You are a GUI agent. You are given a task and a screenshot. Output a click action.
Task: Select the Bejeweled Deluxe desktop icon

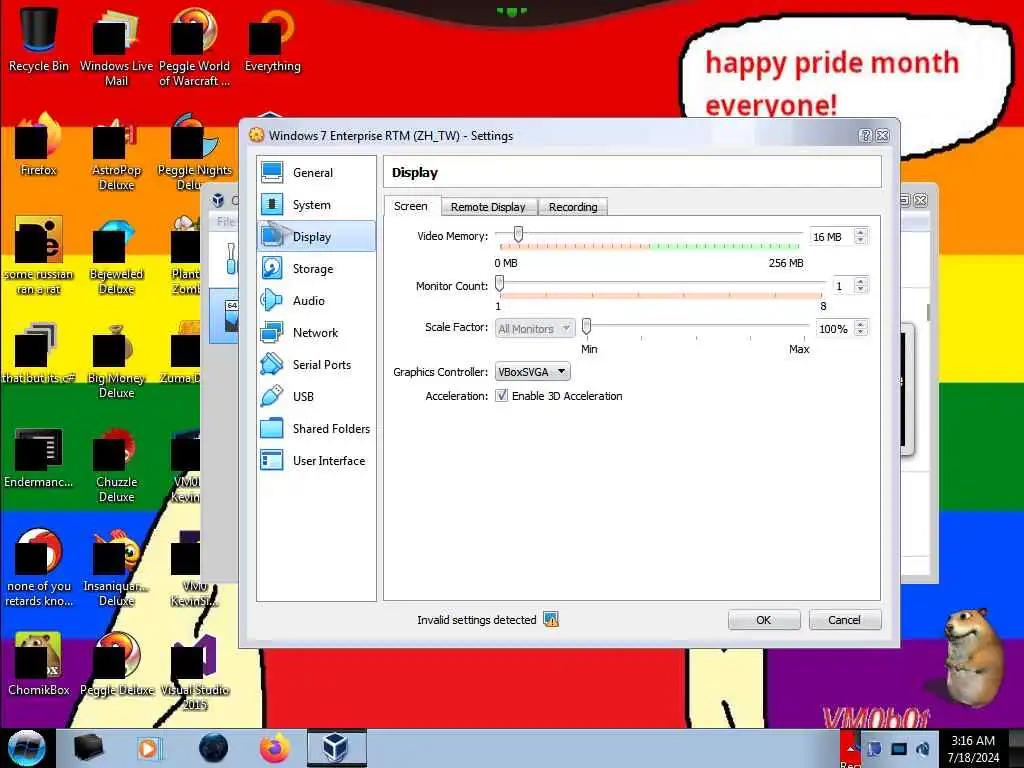coord(116,257)
